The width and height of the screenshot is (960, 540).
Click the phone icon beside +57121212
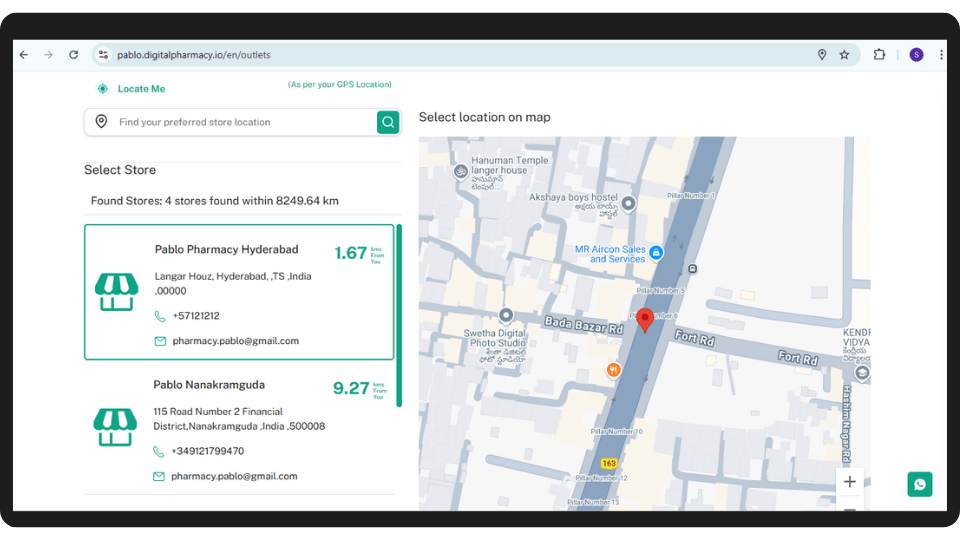click(x=160, y=316)
